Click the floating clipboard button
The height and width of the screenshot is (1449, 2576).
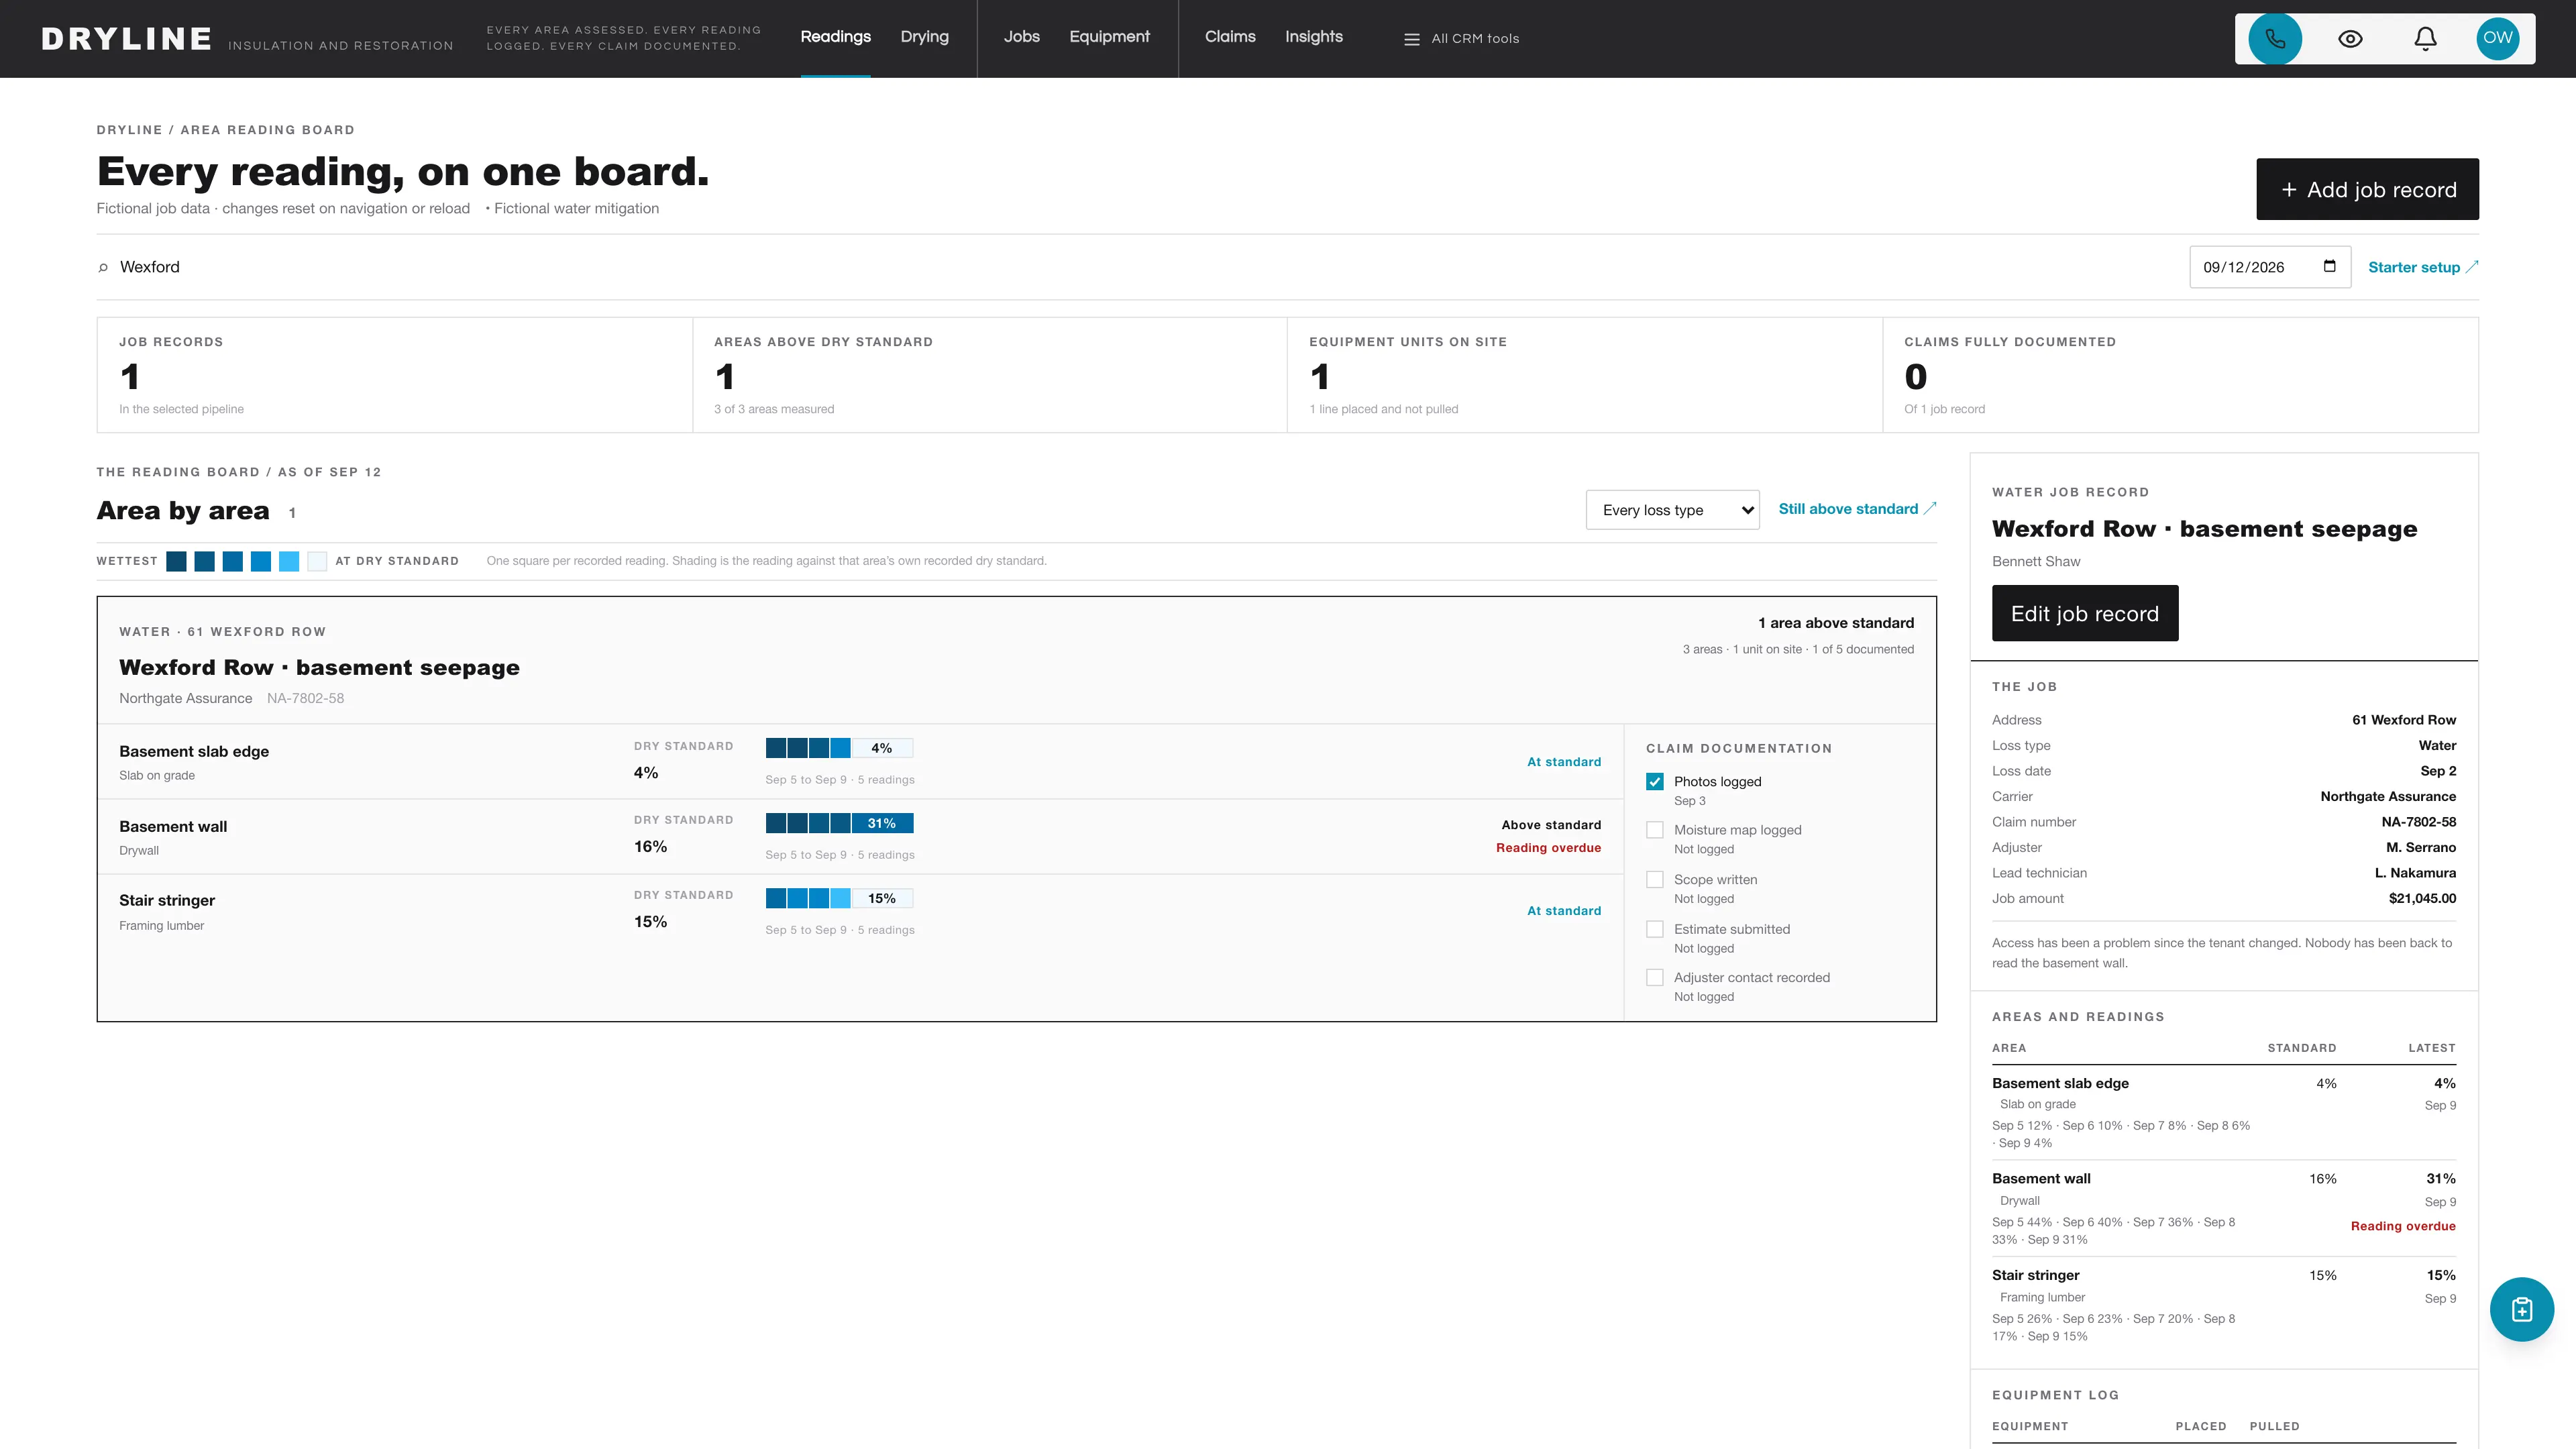[x=2521, y=1309]
